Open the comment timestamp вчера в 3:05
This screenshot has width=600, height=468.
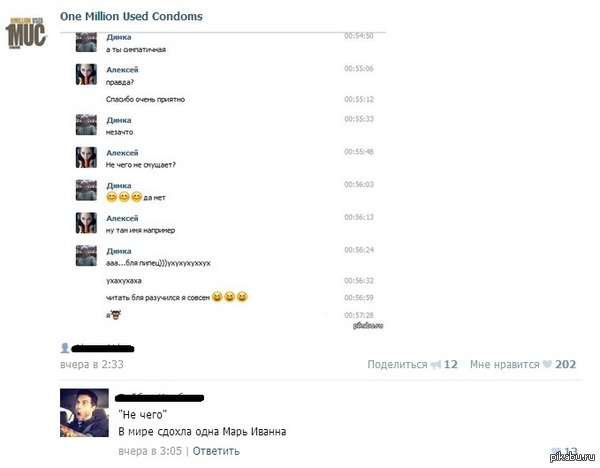pyautogui.click(x=150, y=451)
